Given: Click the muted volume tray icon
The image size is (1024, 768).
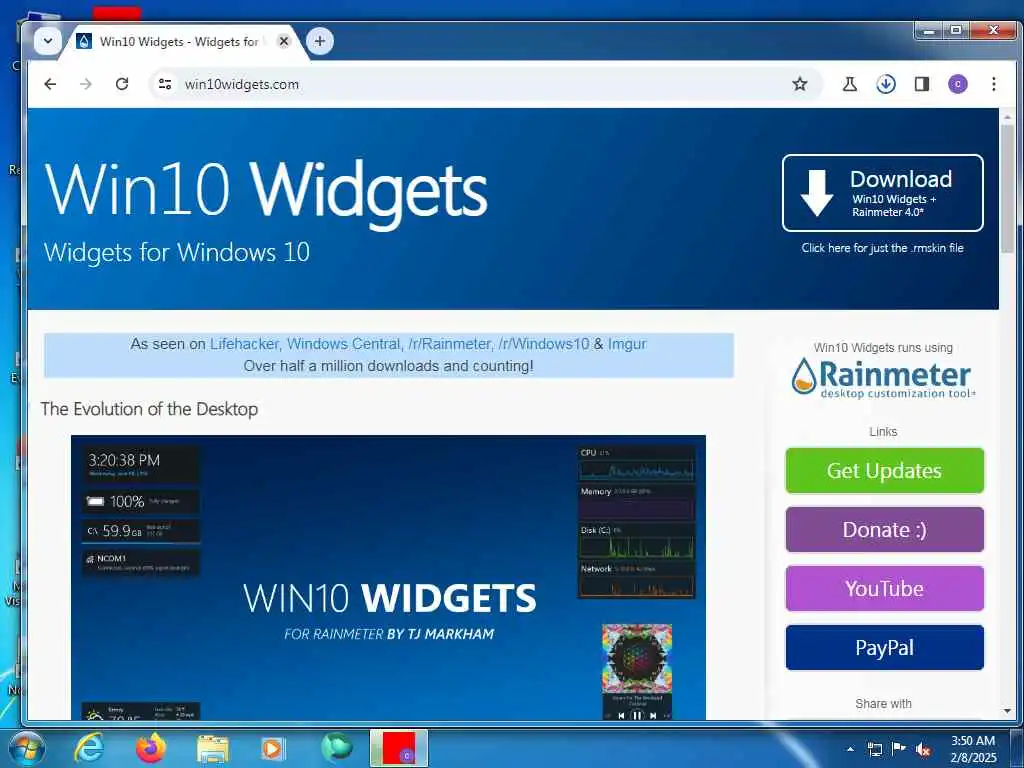Looking at the screenshot, I should (923, 749).
